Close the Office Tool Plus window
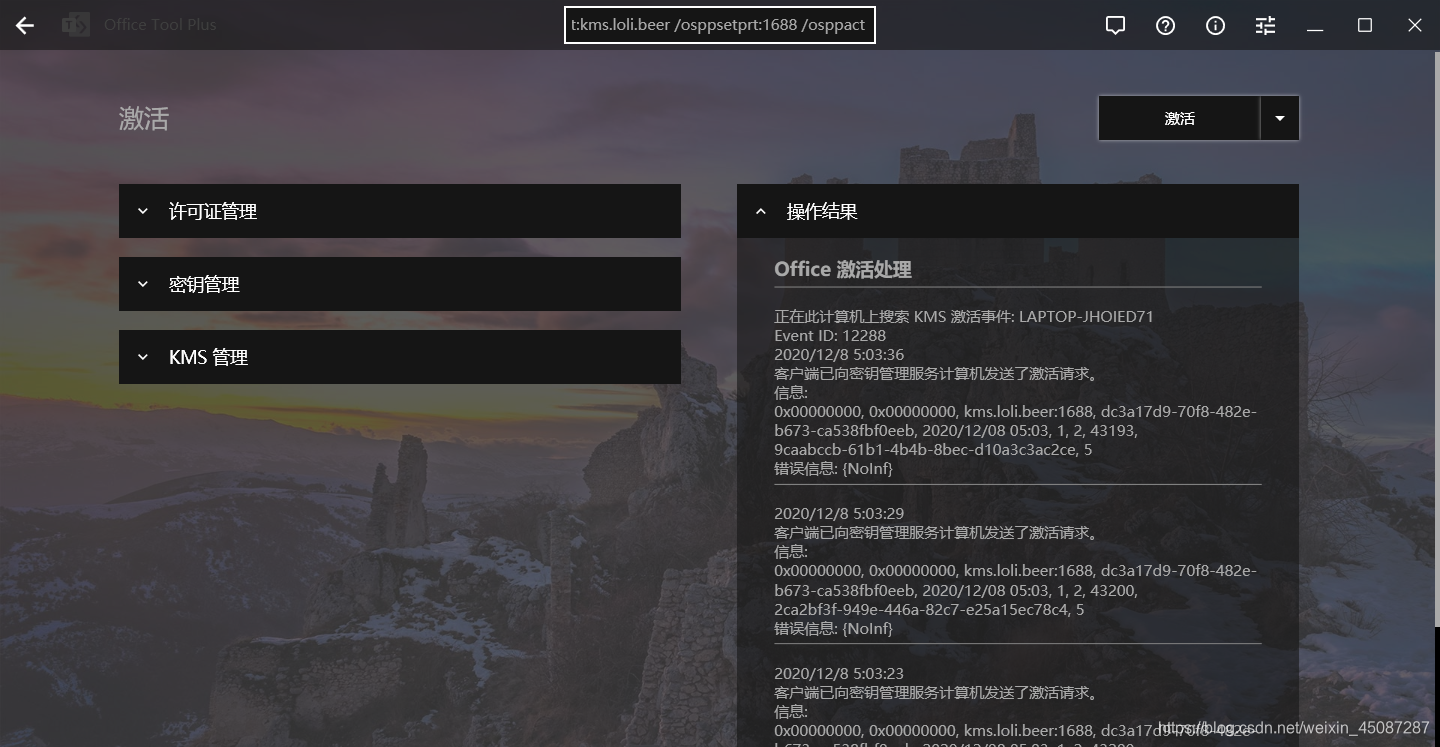This screenshot has width=1440, height=747. click(x=1415, y=26)
